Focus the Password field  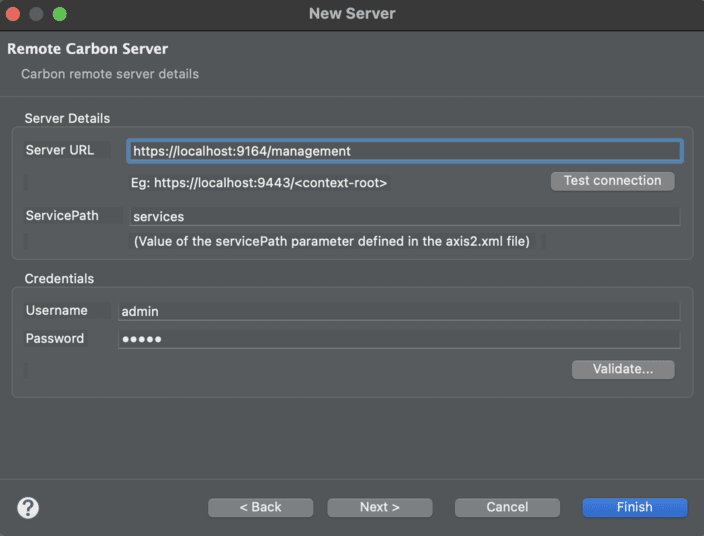(399, 339)
